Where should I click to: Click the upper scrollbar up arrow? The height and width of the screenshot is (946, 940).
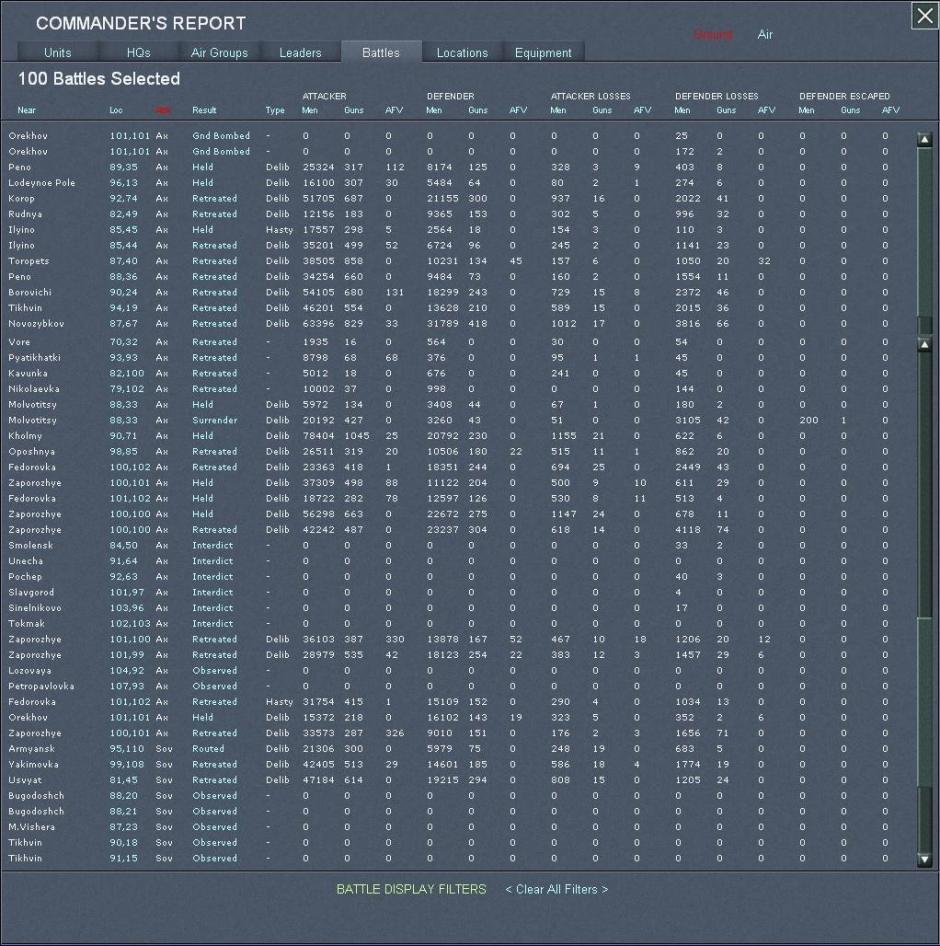(x=924, y=140)
